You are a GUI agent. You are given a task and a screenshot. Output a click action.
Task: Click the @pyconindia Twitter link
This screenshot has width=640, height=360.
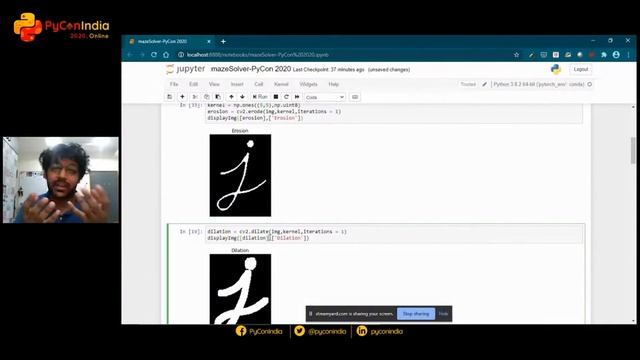(320, 331)
